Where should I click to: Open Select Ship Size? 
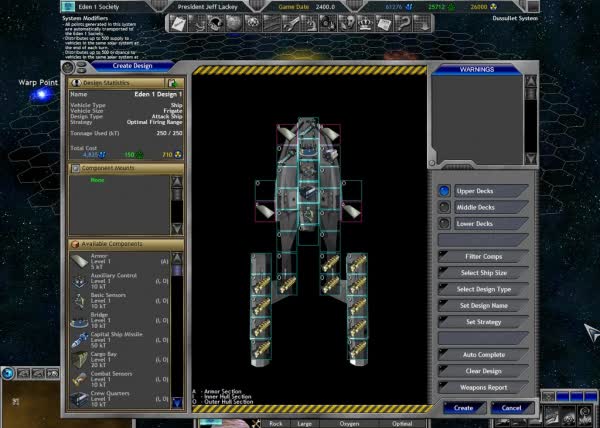483,273
